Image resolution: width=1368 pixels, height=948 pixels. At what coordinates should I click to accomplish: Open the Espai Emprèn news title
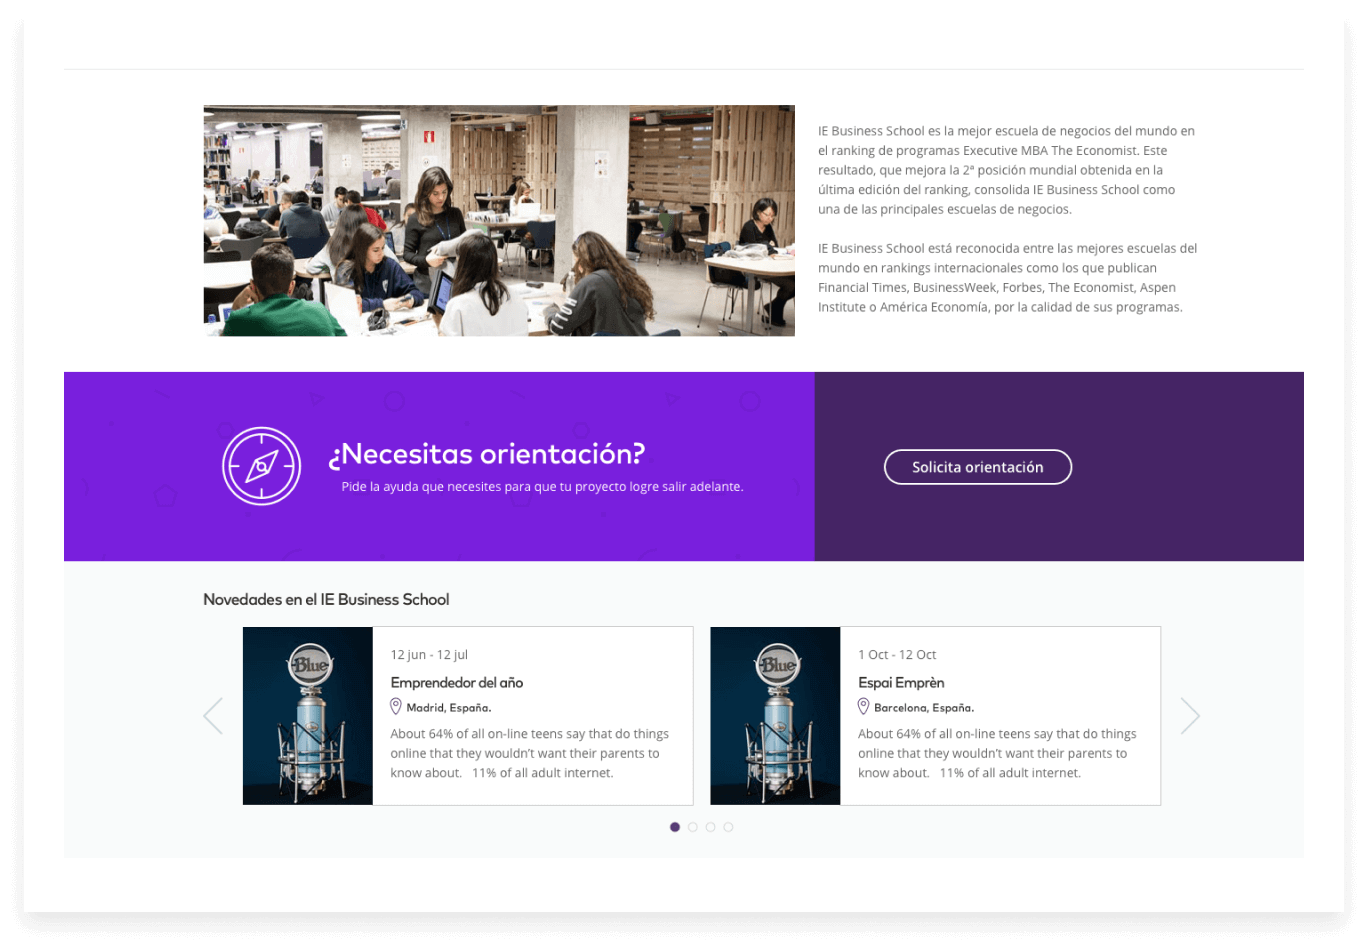click(901, 682)
